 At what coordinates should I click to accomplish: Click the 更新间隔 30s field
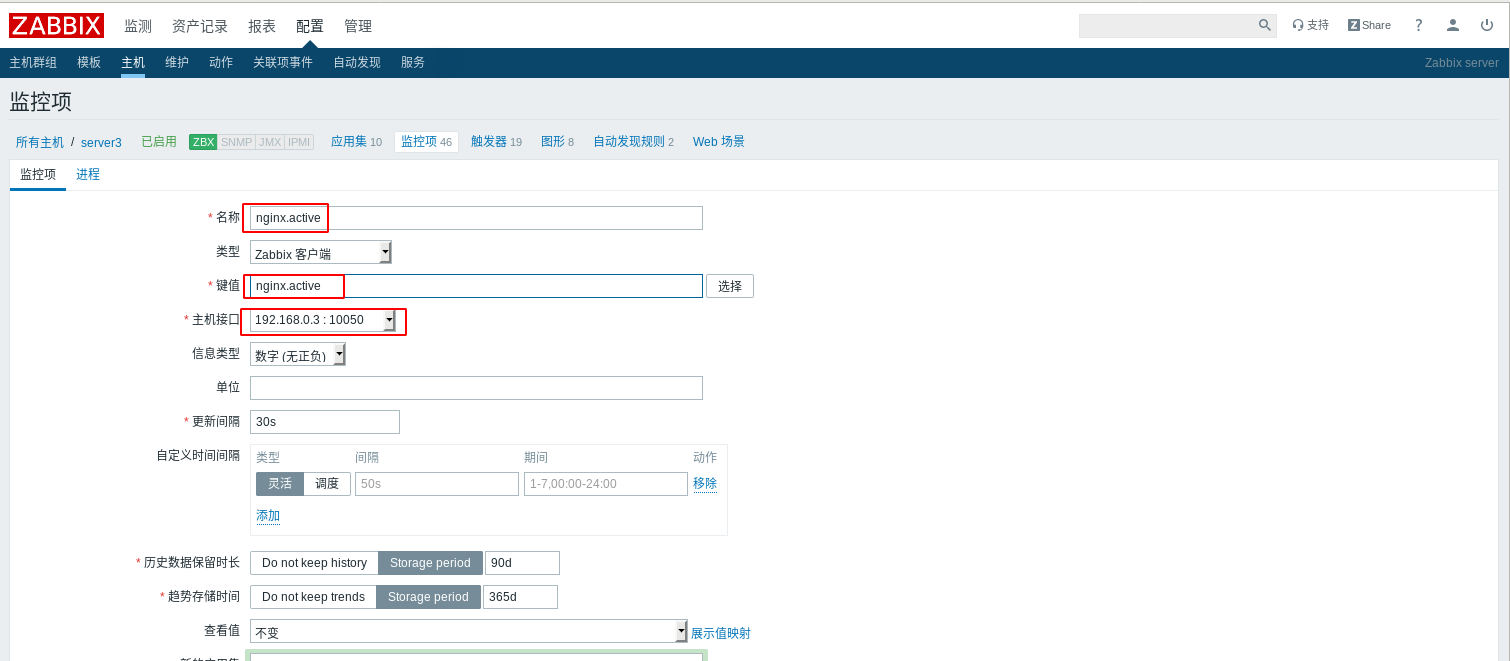[x=325, y=422]
